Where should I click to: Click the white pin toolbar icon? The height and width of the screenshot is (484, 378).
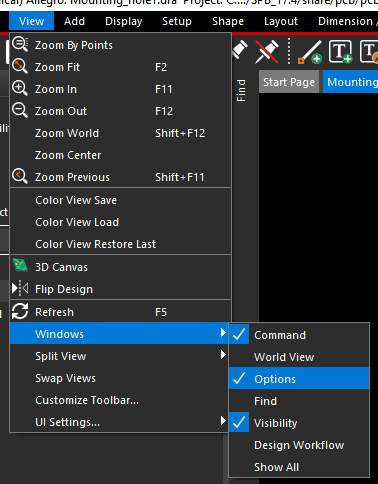(x=240, y=50)
